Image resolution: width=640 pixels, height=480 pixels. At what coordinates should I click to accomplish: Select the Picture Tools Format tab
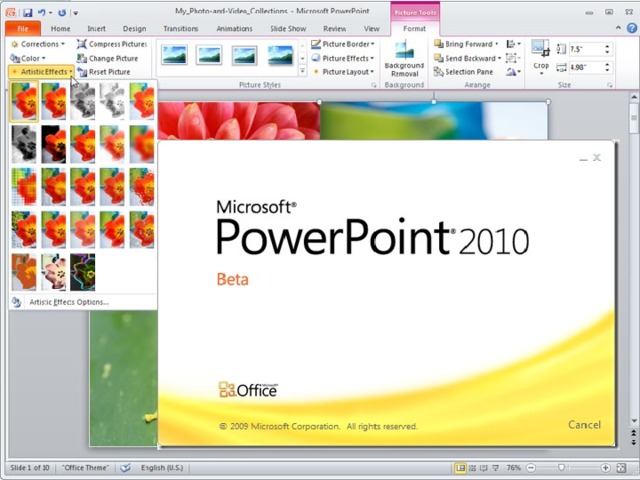click(x=414, y=29)
